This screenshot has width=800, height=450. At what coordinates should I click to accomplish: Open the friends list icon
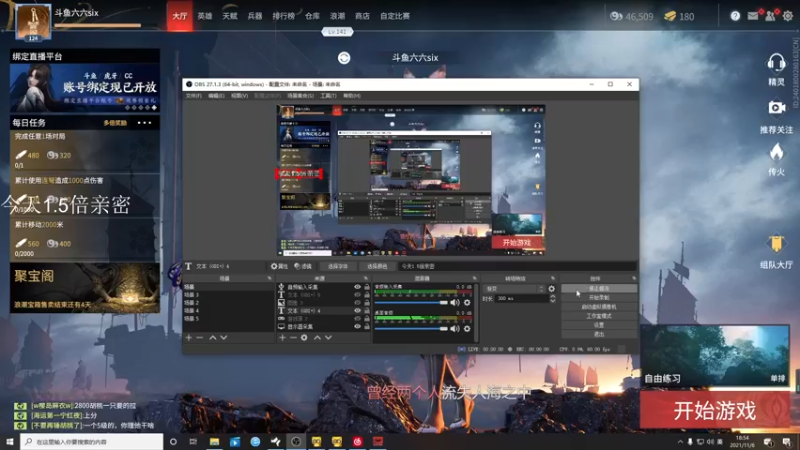[x=770, y=16]
